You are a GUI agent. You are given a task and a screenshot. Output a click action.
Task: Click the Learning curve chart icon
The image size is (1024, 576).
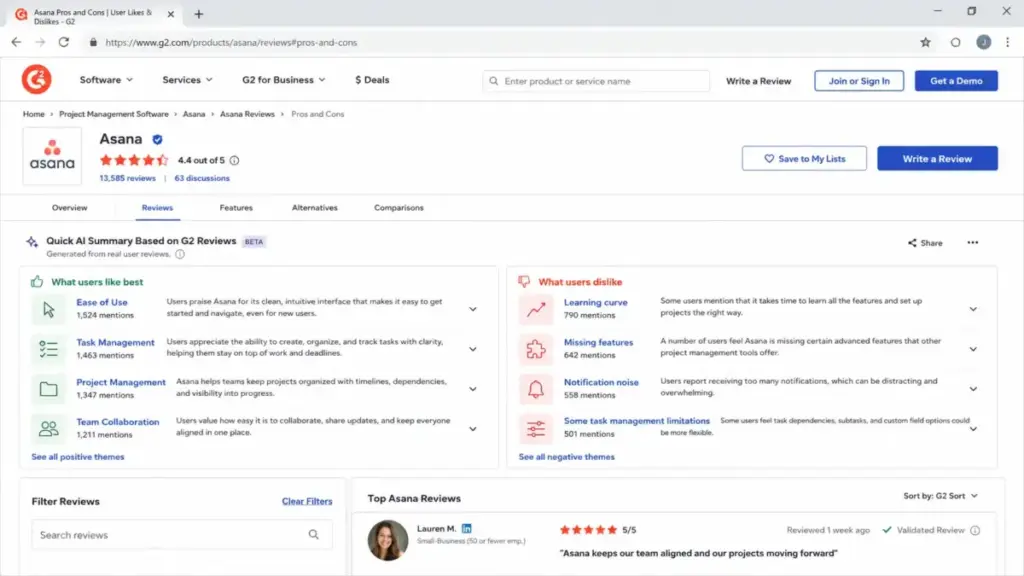point(536,309)
